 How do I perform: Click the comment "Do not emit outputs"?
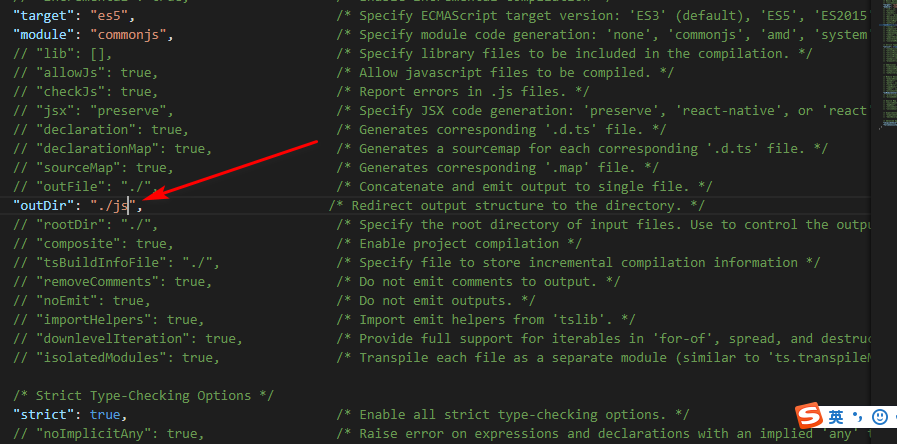coord(436,300)
